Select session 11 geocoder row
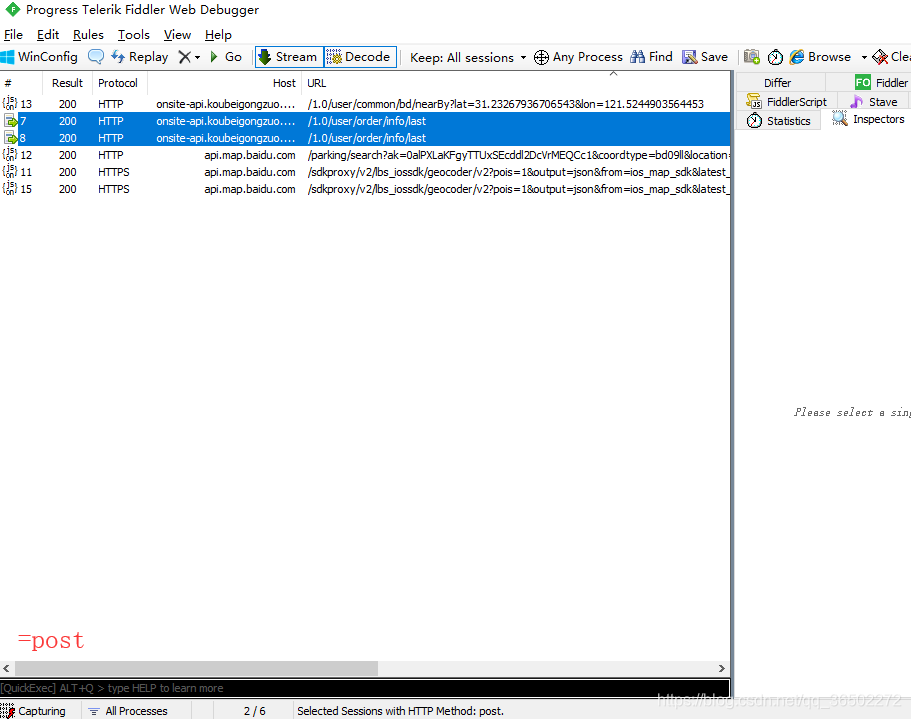 365,172
